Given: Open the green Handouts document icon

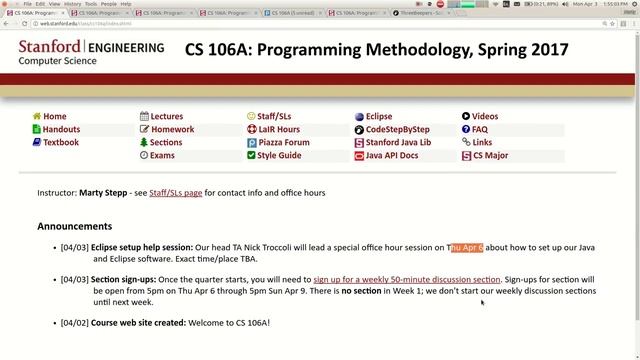Looking at the screenshot, I should [36, 129].
